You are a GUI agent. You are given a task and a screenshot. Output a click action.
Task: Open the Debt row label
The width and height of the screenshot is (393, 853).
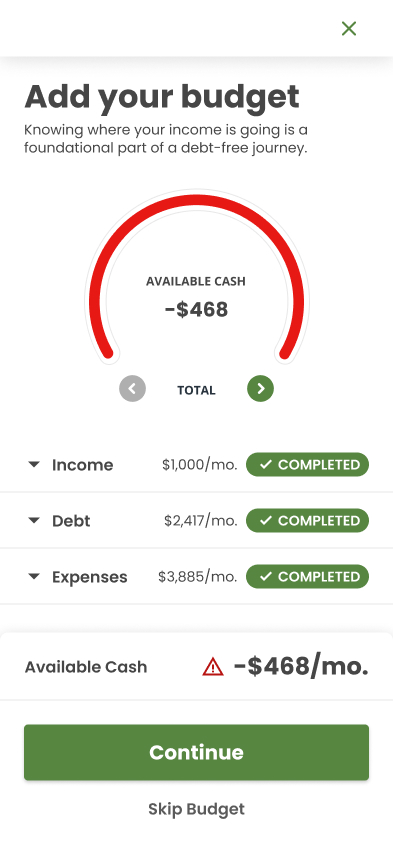pos(71,521)
